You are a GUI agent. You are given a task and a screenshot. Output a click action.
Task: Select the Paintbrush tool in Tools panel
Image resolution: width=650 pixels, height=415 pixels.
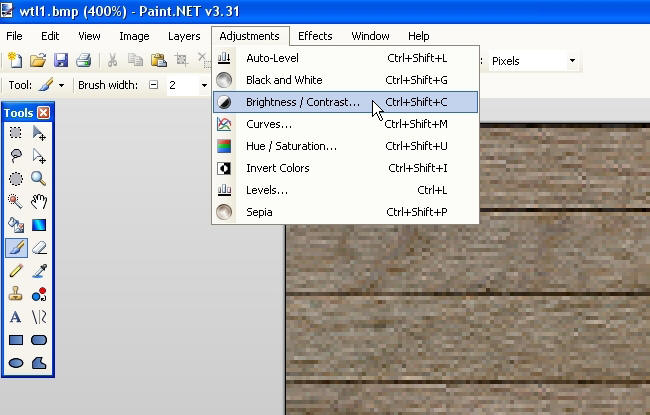coord(16,248)
